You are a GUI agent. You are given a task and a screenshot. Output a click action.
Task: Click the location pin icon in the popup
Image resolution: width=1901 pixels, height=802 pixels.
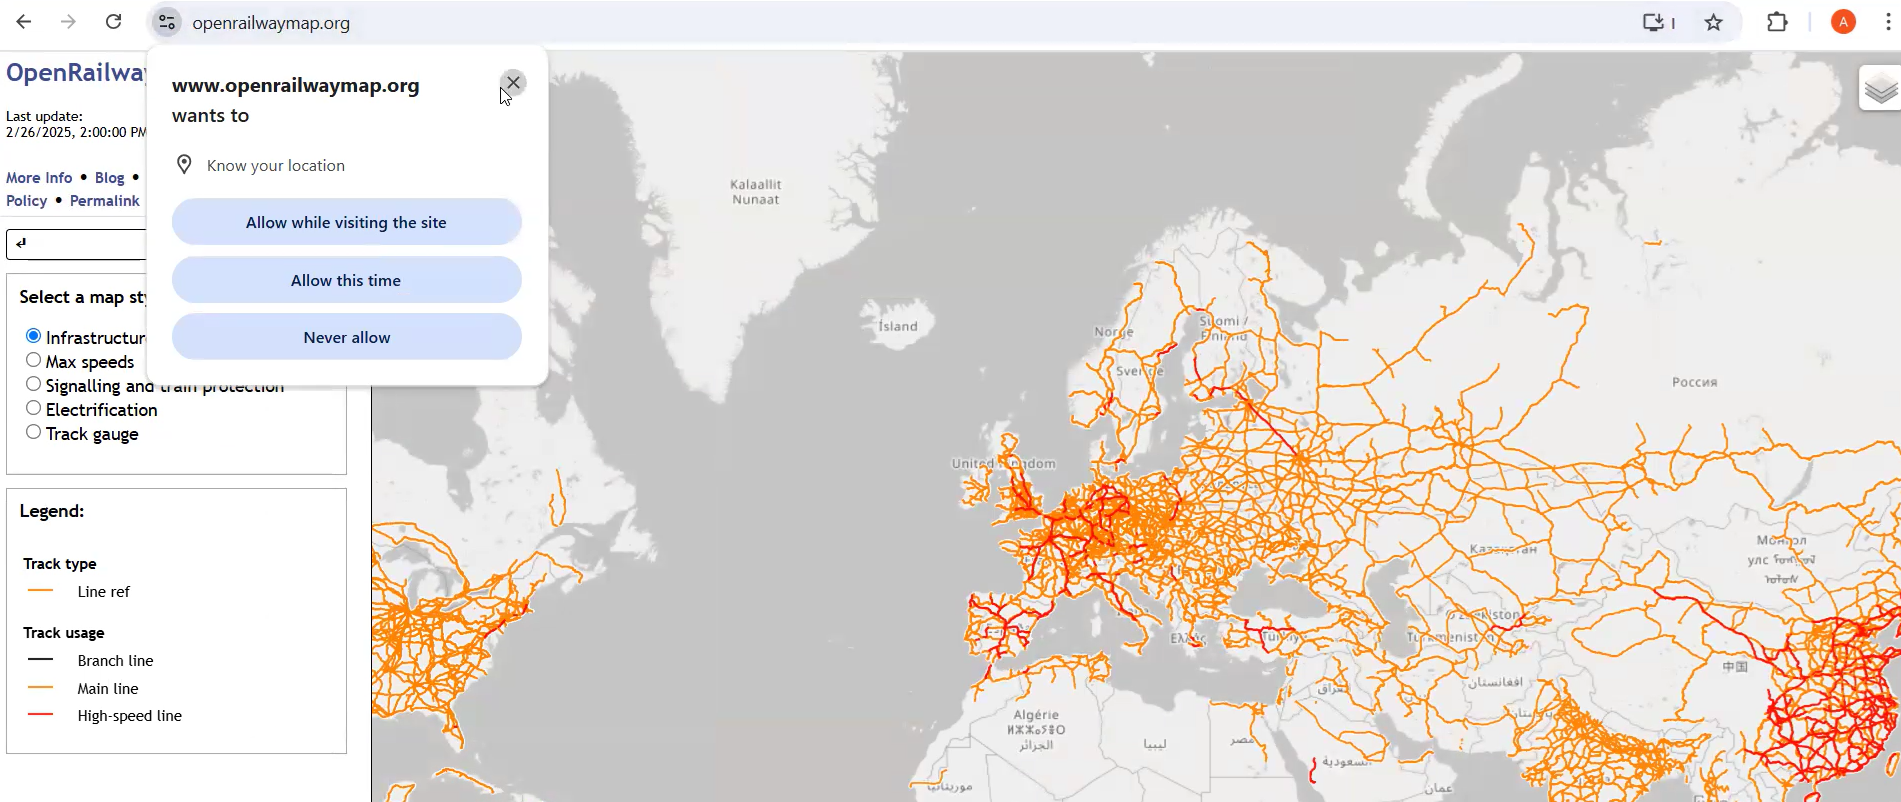point(184,165)
